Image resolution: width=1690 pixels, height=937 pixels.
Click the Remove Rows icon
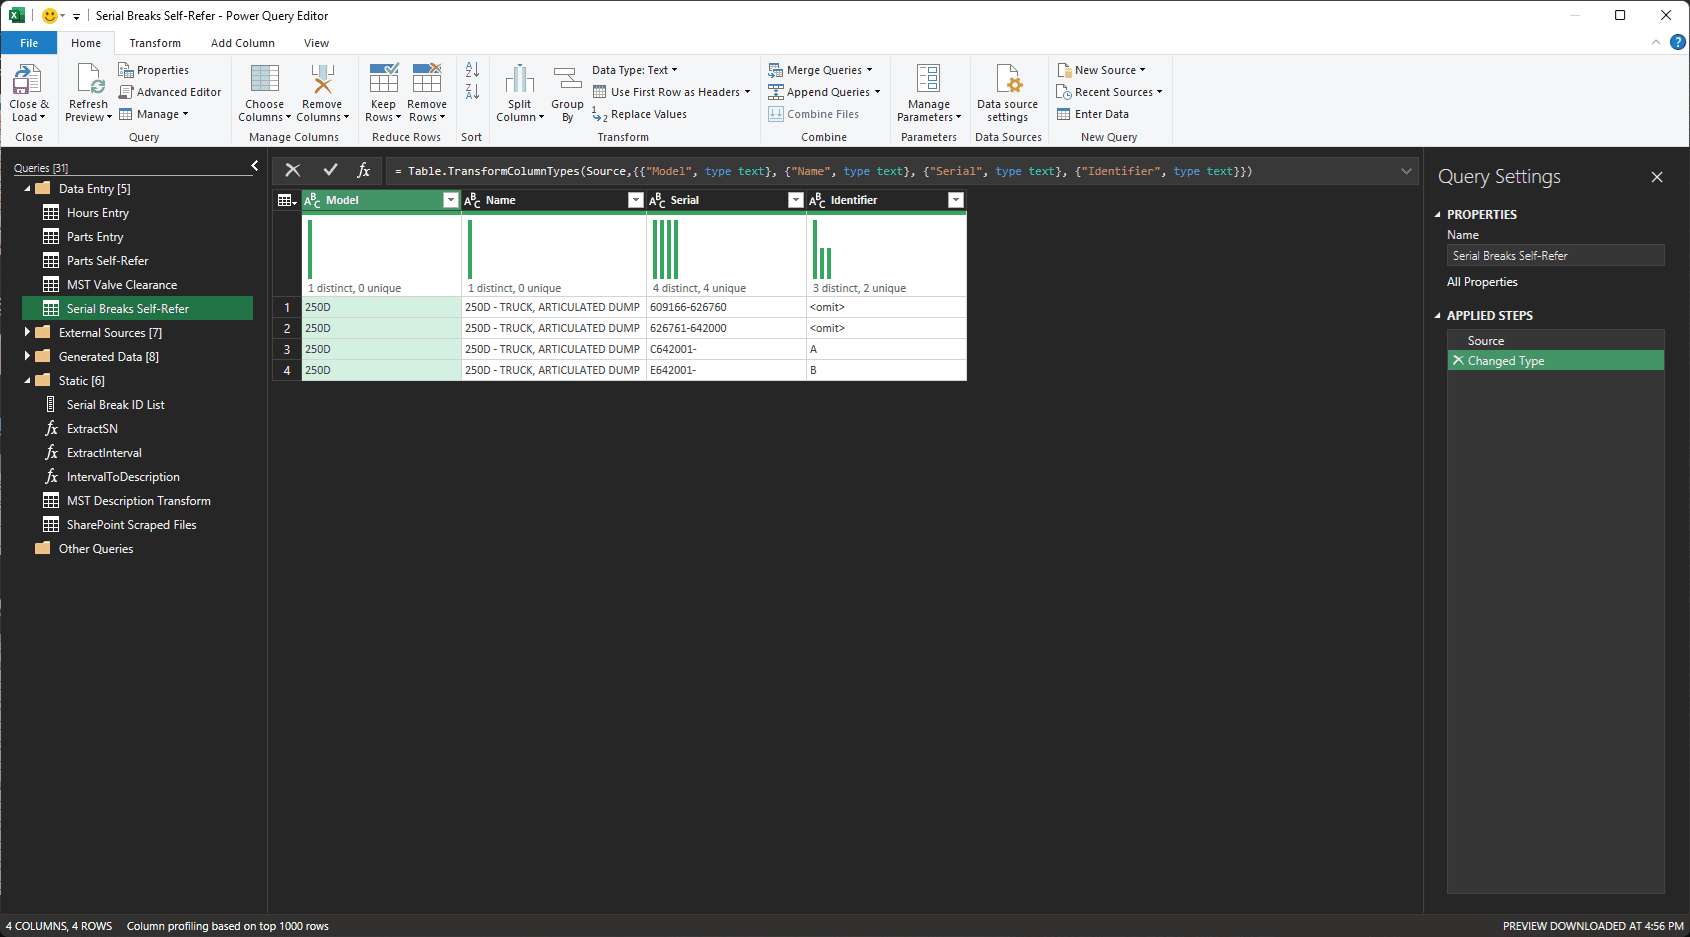427,80
